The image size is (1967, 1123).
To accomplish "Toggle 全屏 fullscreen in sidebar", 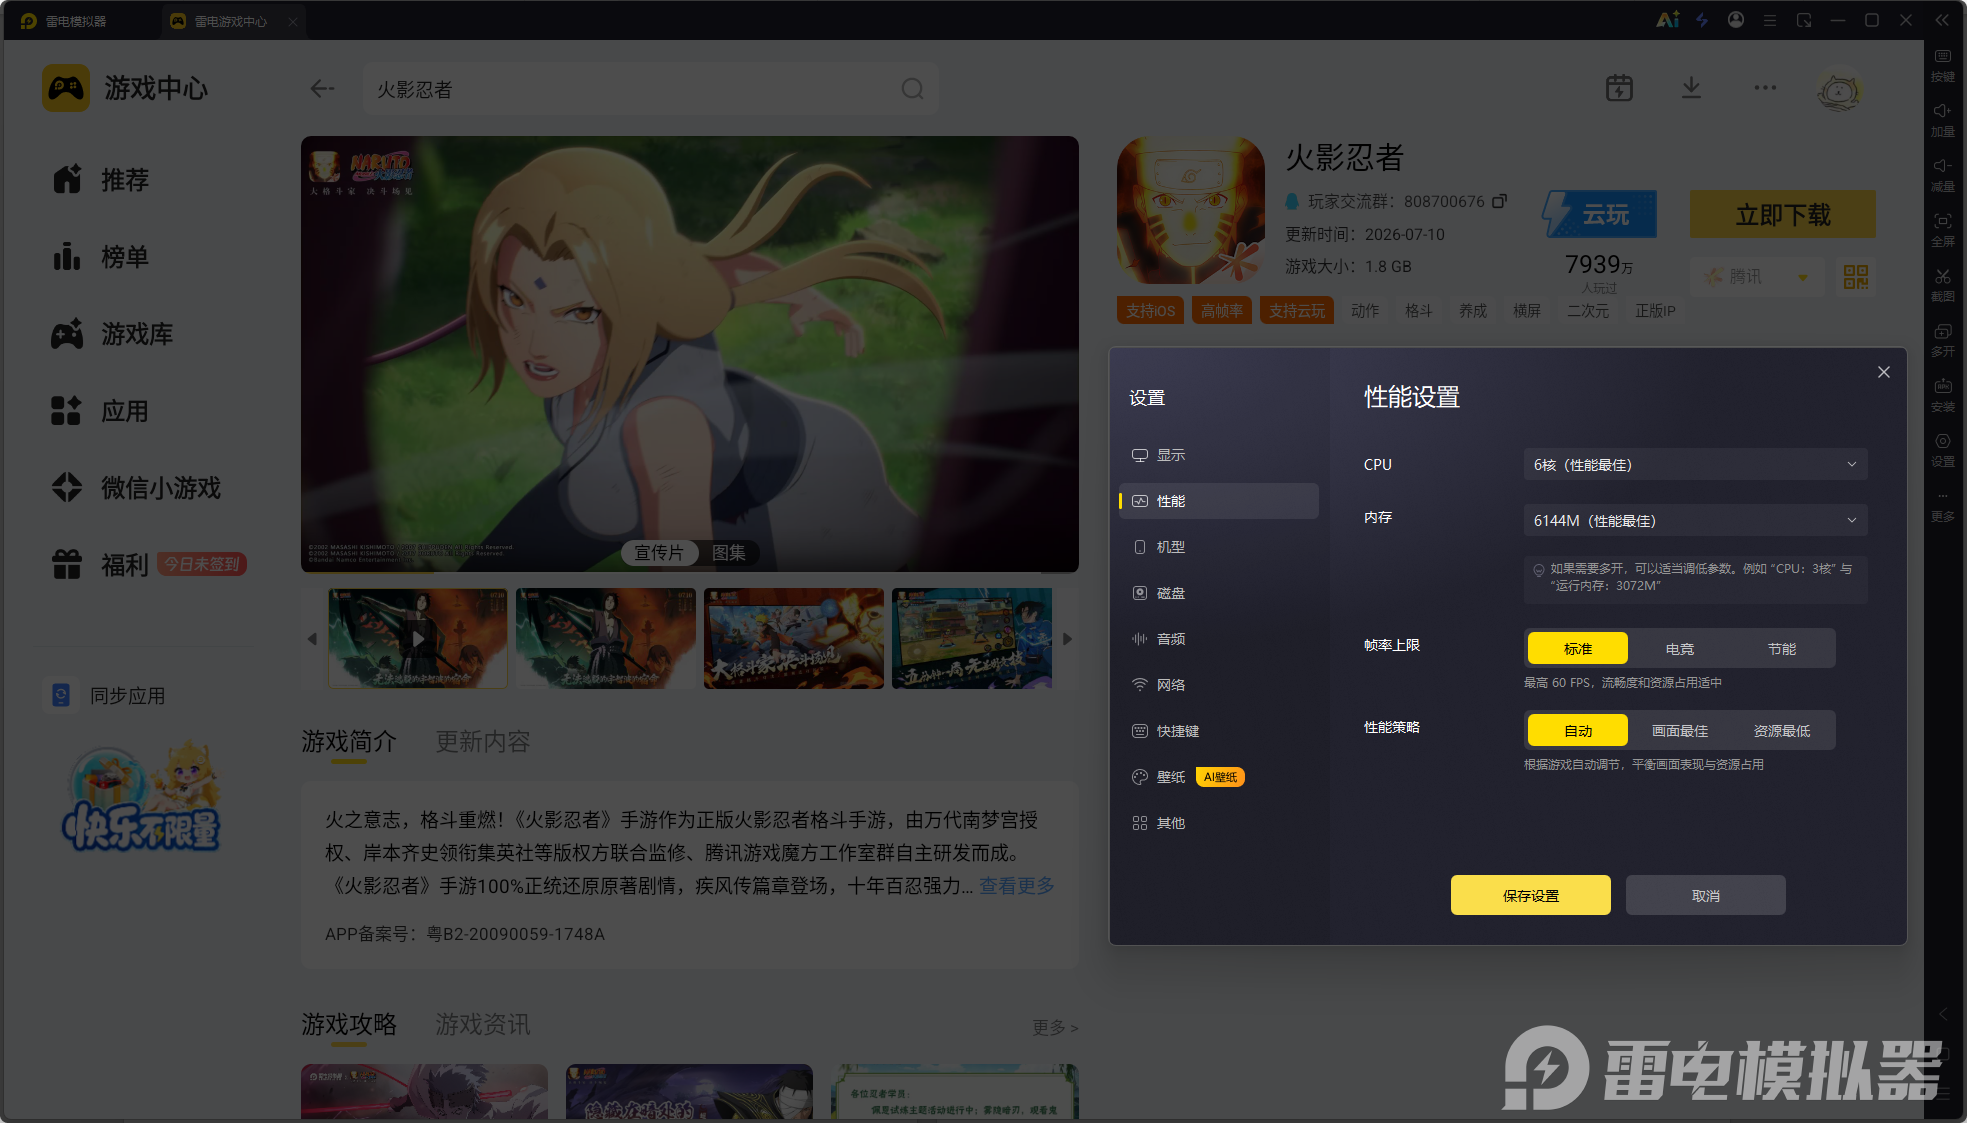I will (x=1943, y=231).
